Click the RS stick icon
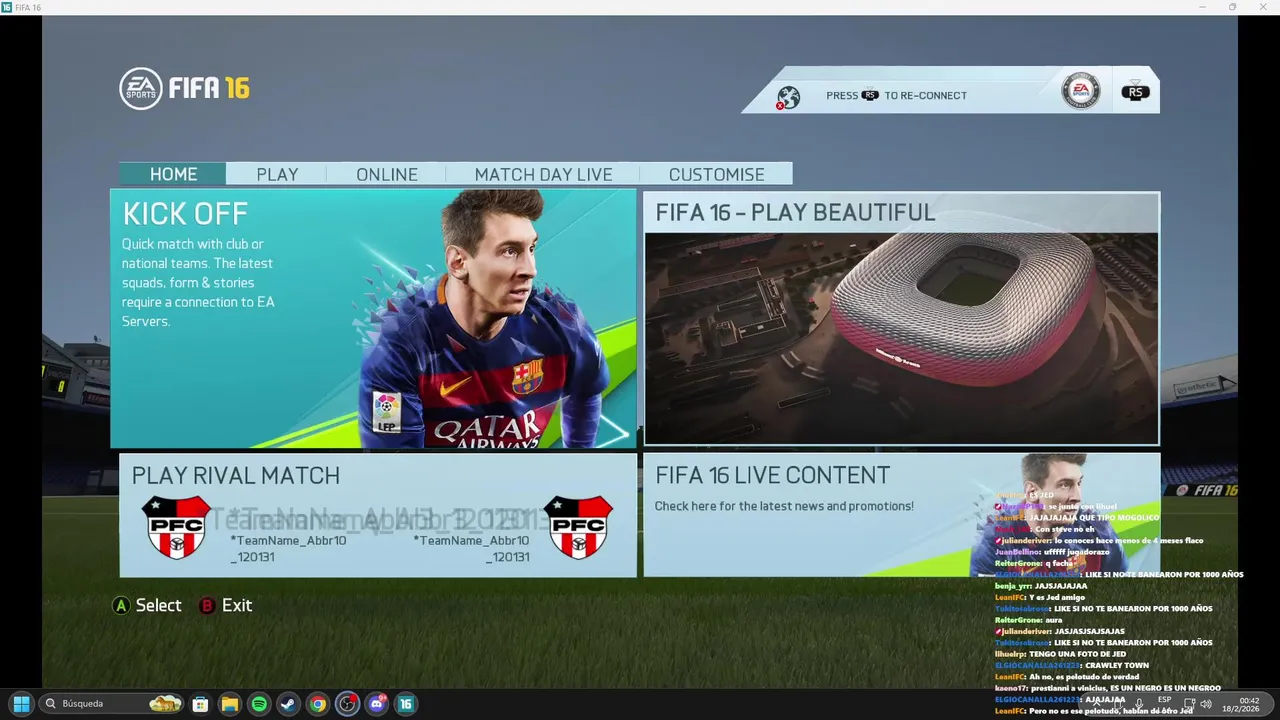1280x720 pixels. coord(1134,92)
